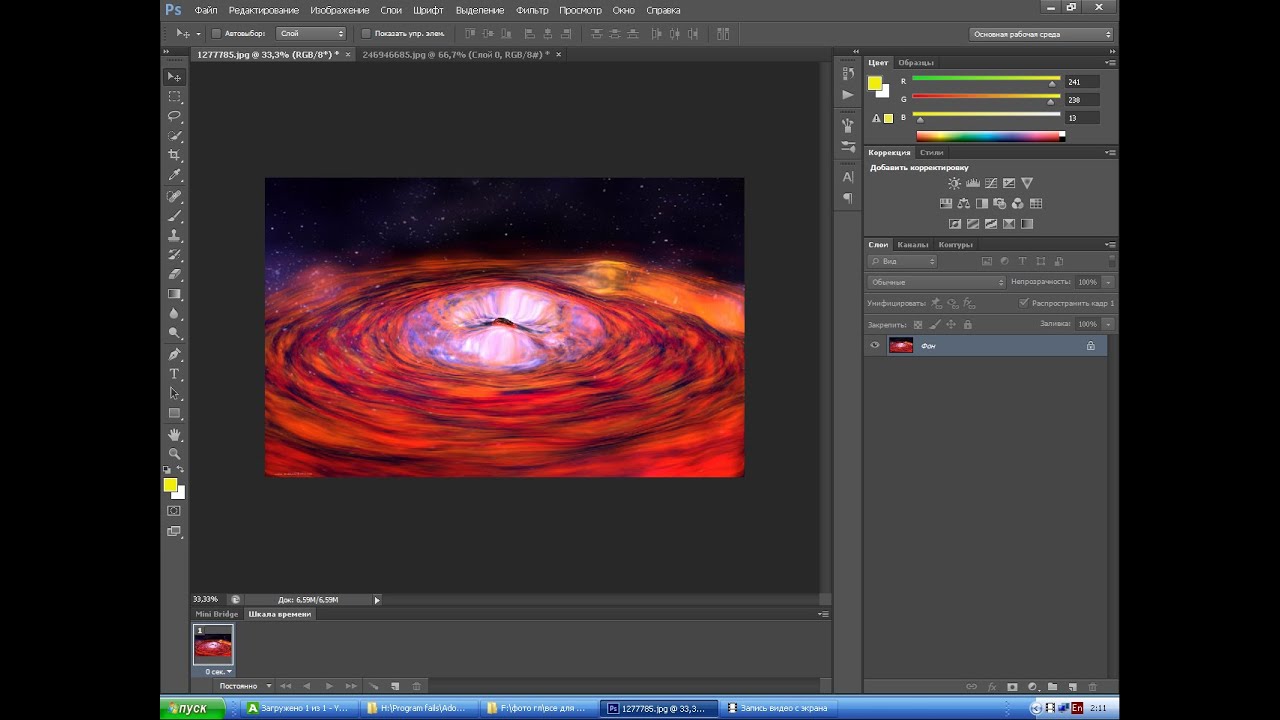Click the create new layer icon
The width and height of the screenshot is (1280, 720).
point(1072,687)
